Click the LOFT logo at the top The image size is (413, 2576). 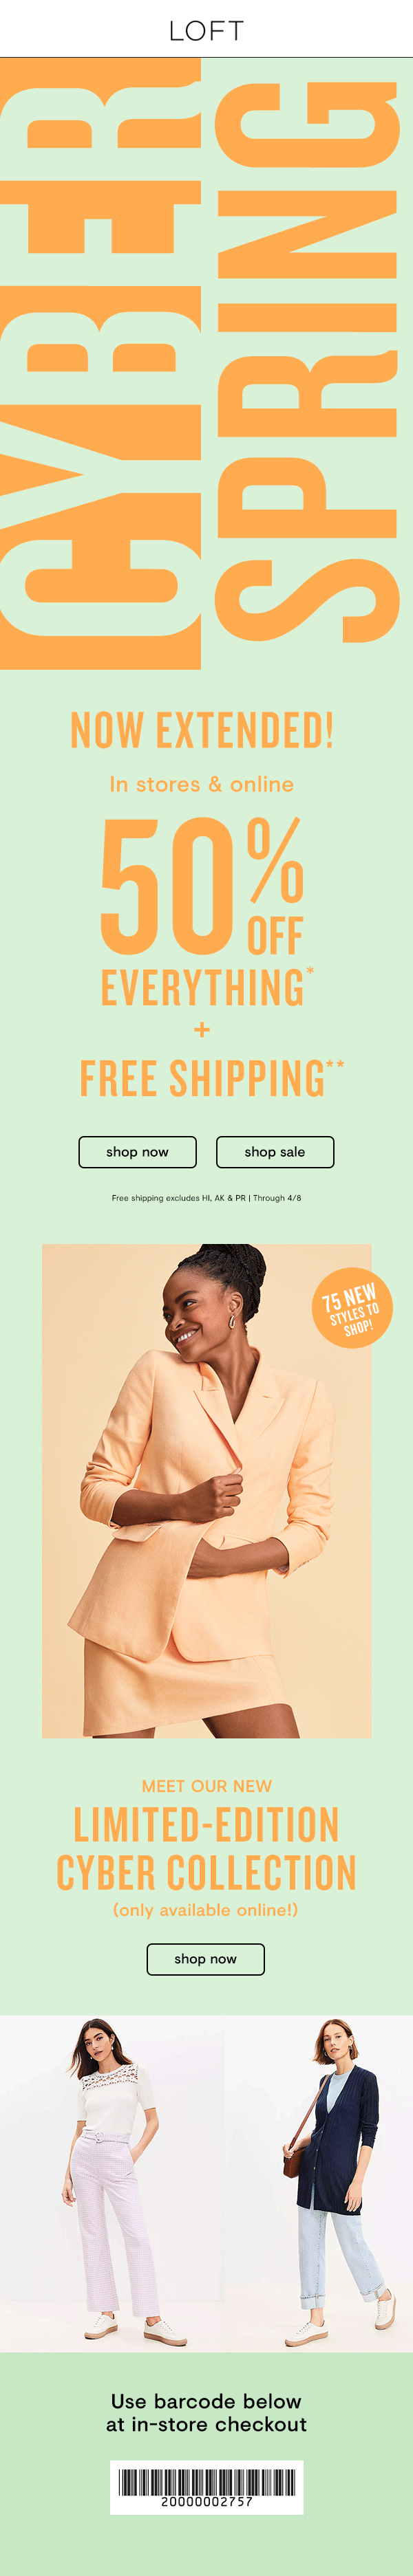tap(206, 31)
